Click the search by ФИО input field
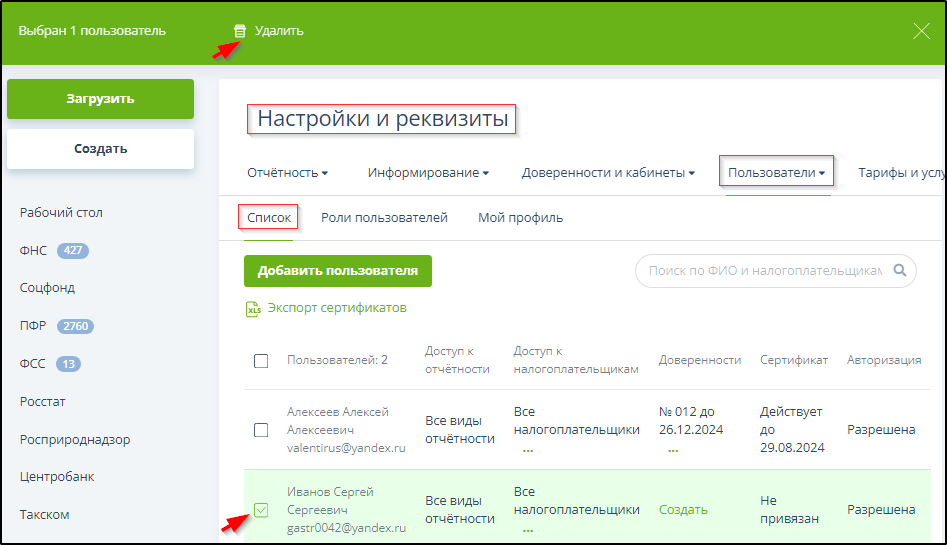947x545 pixels. tap(765, 270)
